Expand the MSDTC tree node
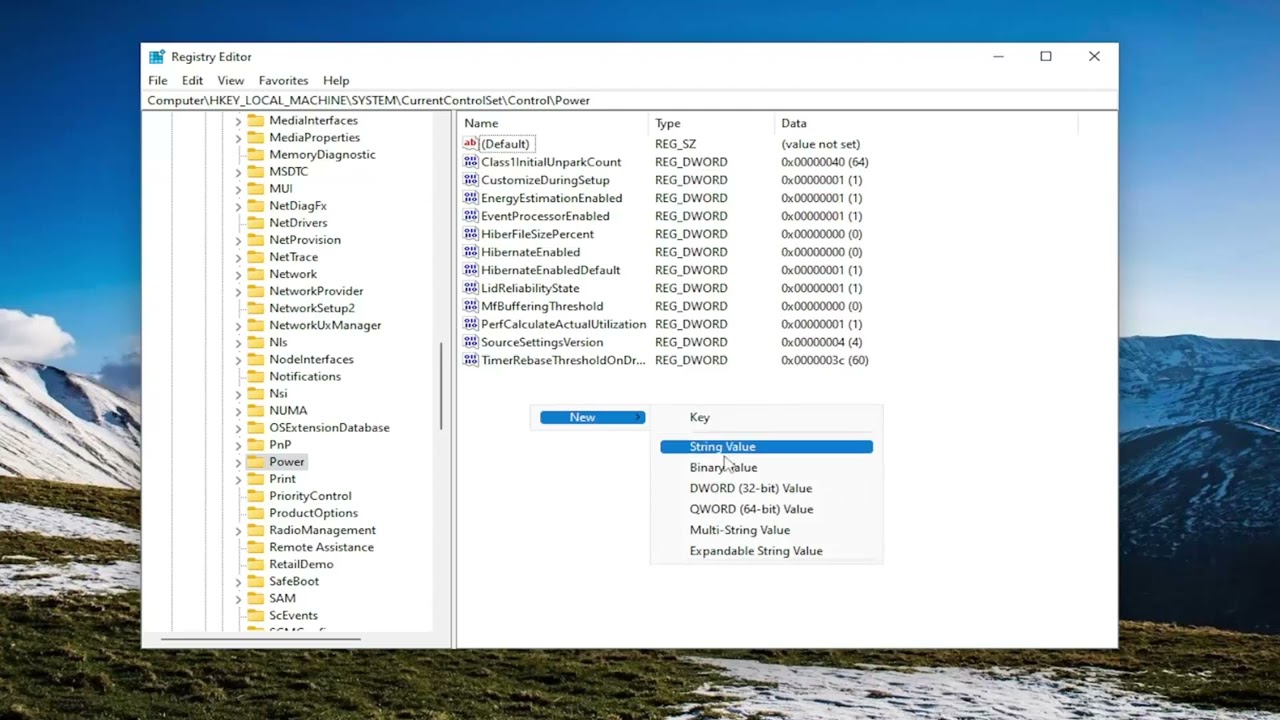The image size is (1280, 720). [238, 172]
